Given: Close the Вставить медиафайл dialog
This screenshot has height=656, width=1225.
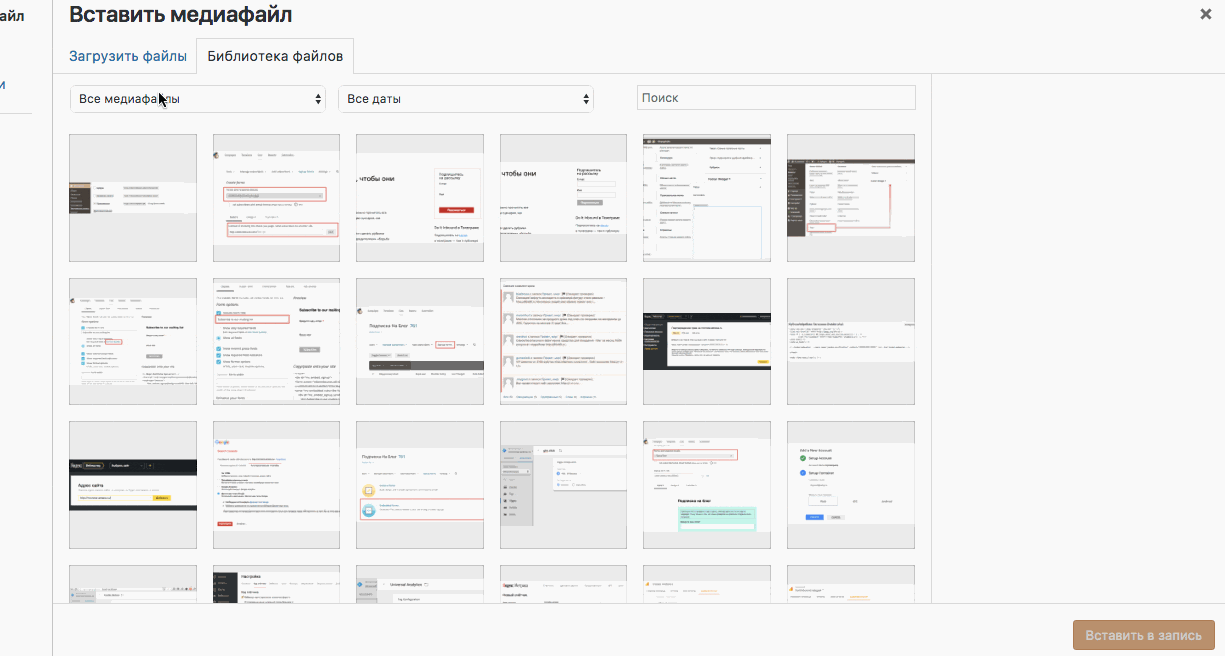Looking at the screenshot, I should pyautogui.click(x=1206, y=14).
